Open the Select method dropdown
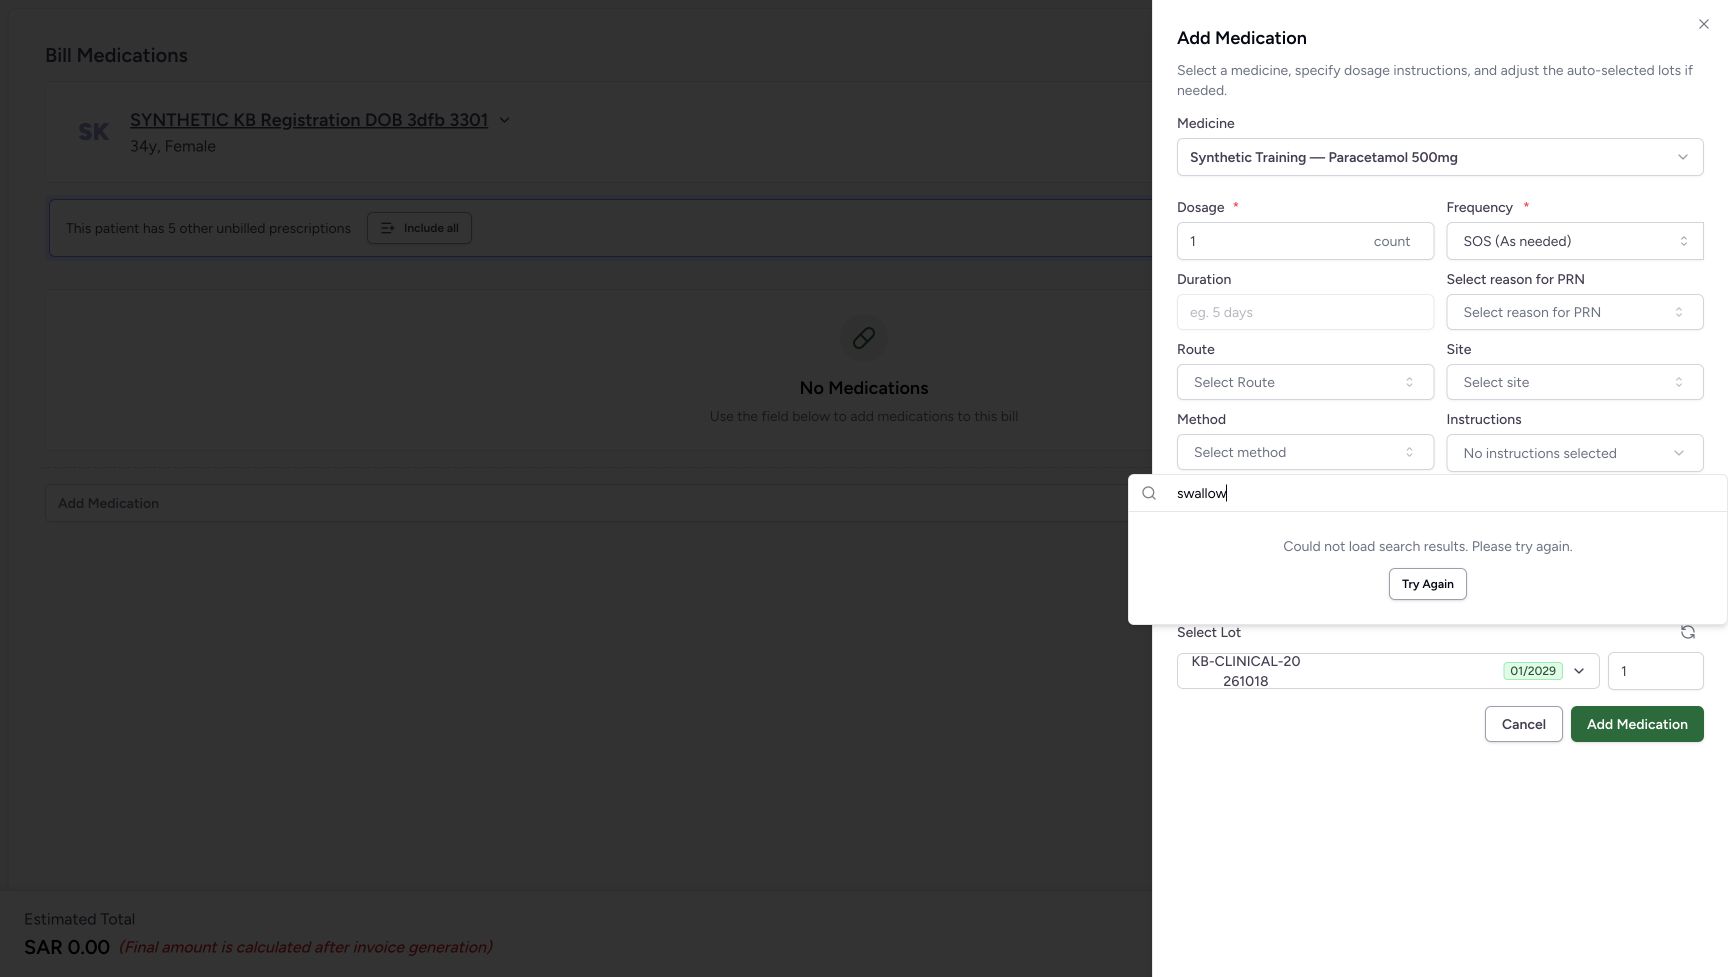This screenshot has width=1728, height=977. (1305, 452)
